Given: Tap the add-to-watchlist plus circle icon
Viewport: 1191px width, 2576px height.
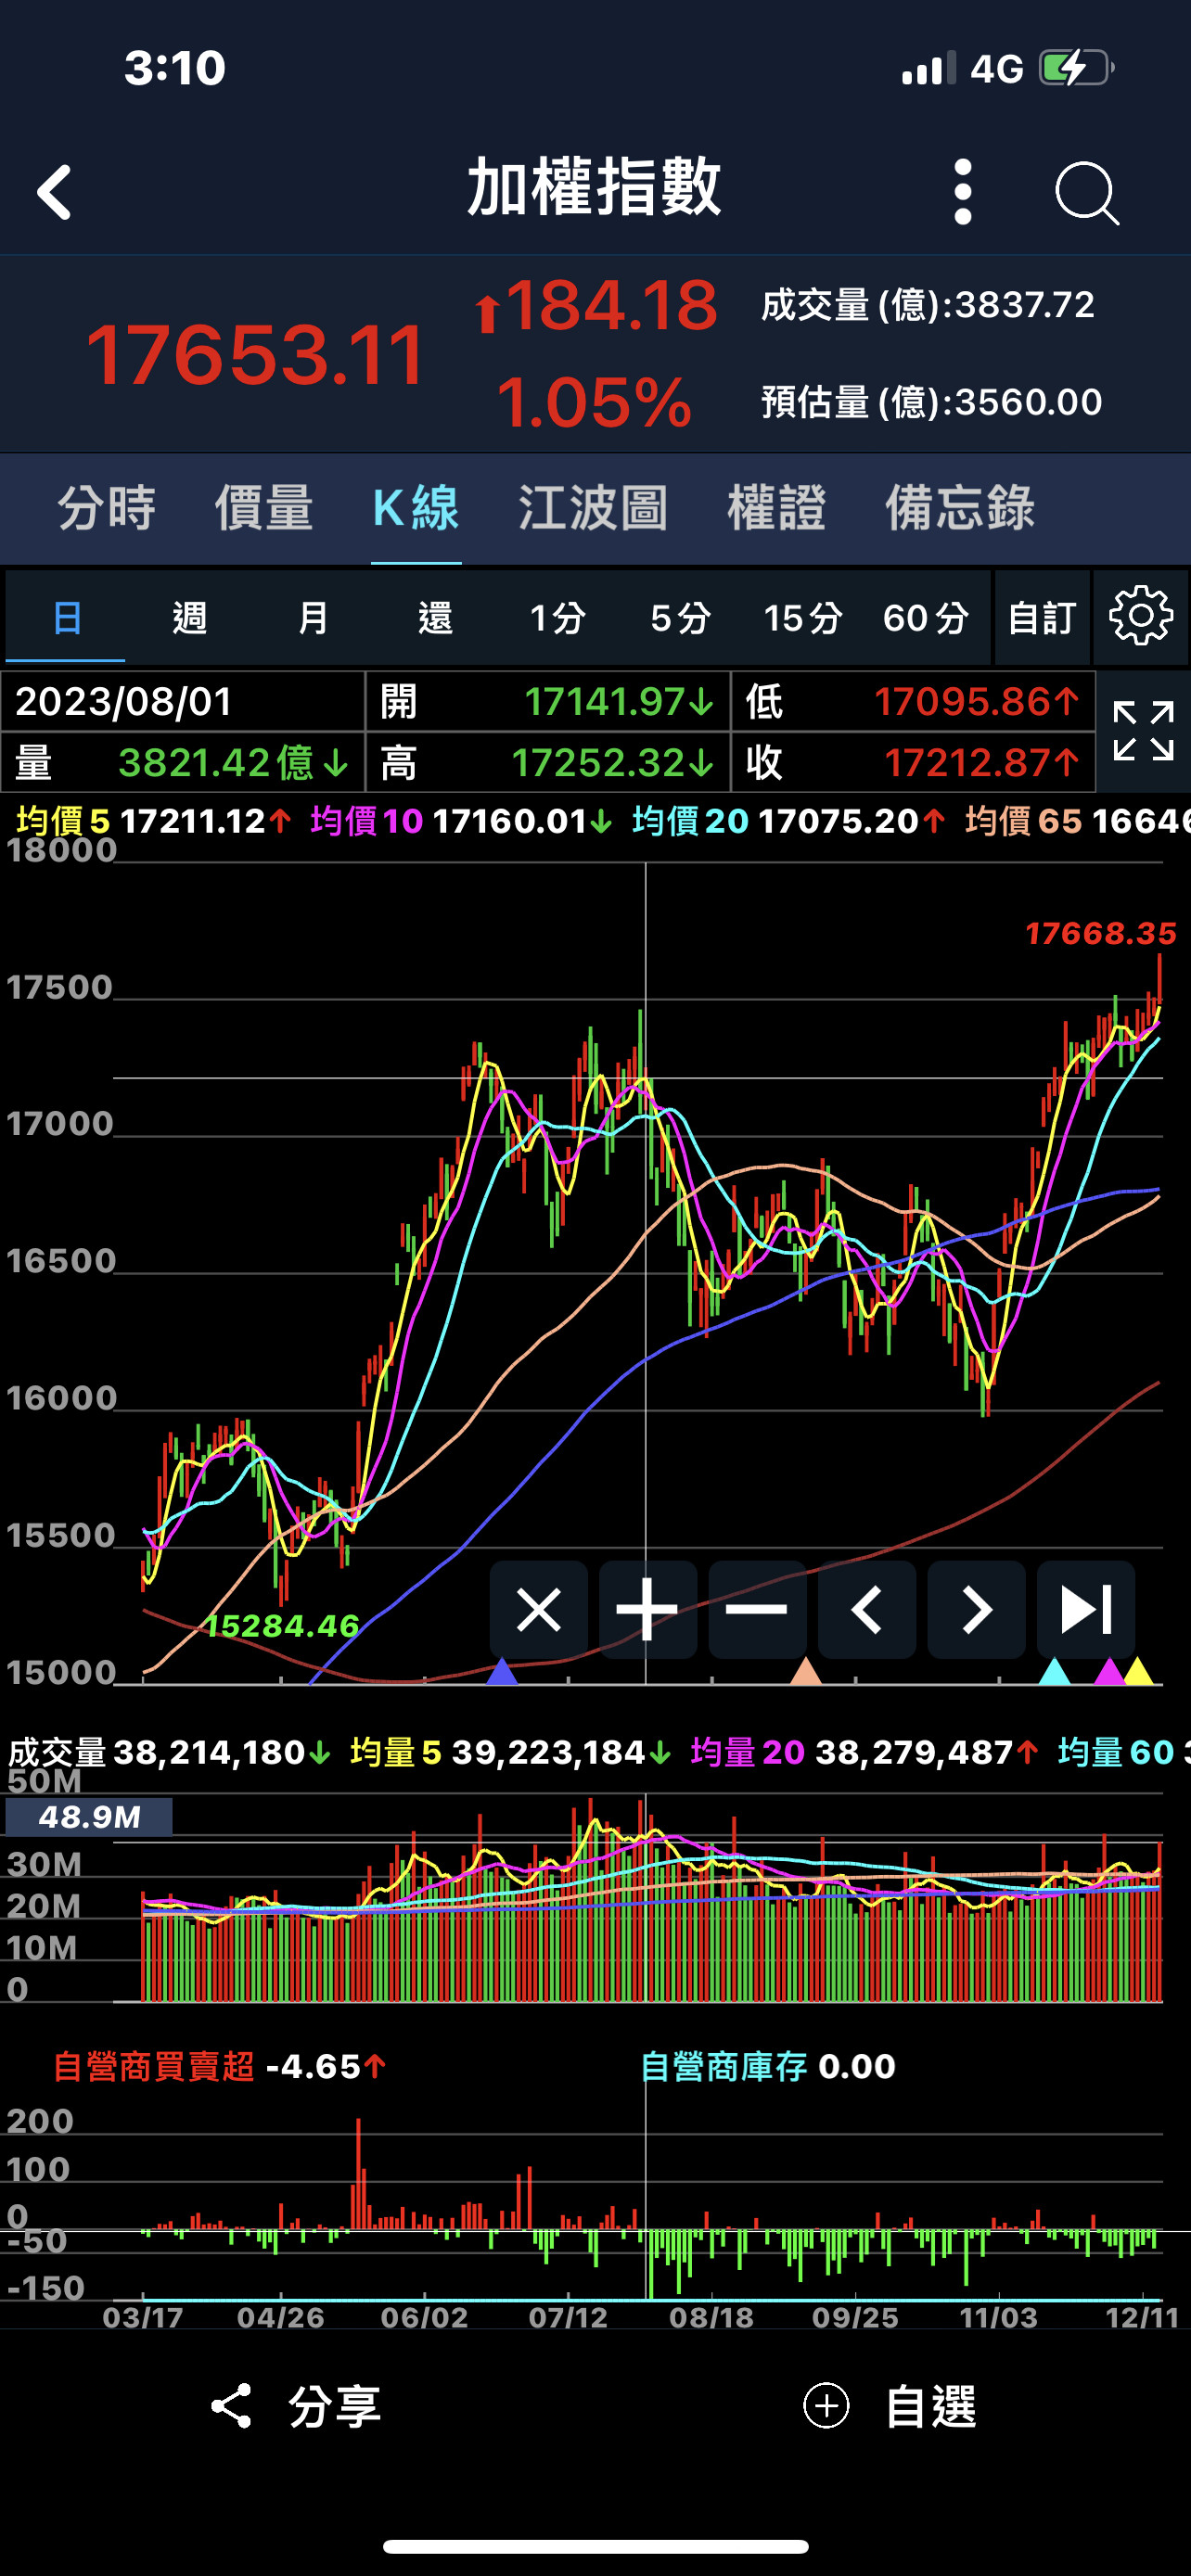Looking at the screenshot, I should pos(826,2406).
